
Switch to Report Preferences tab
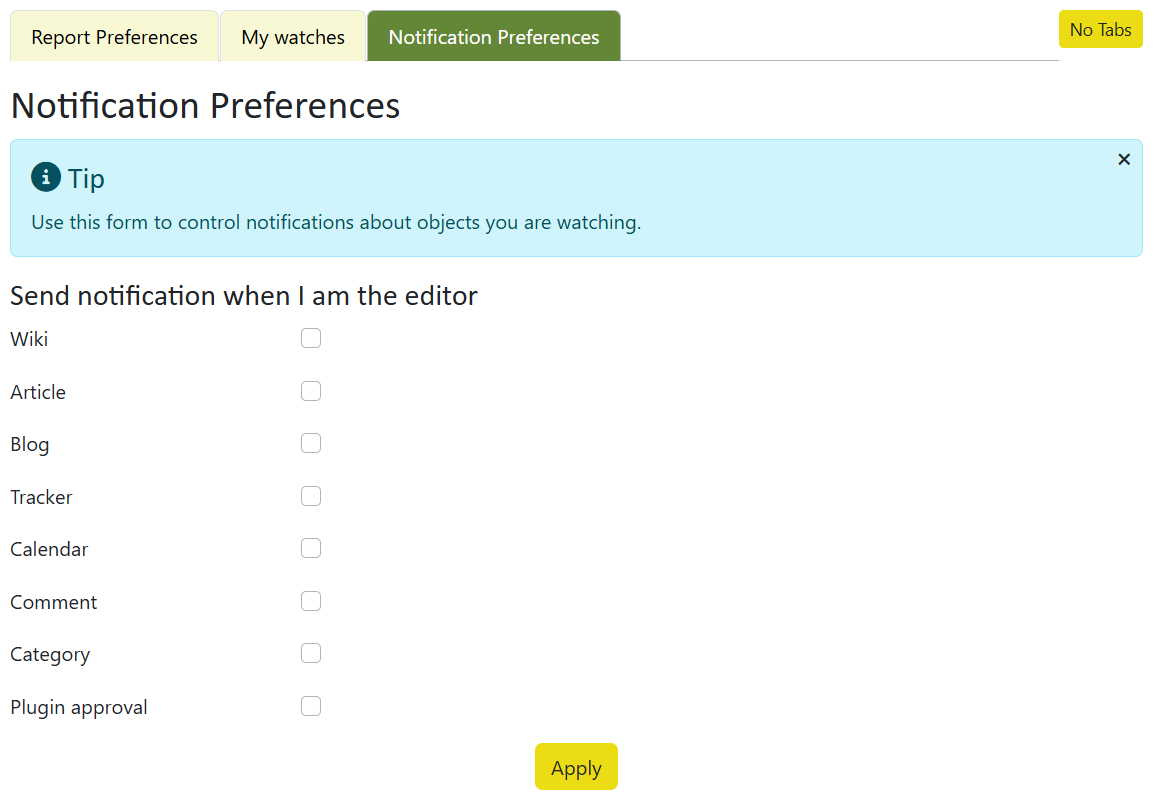(114, 36)
